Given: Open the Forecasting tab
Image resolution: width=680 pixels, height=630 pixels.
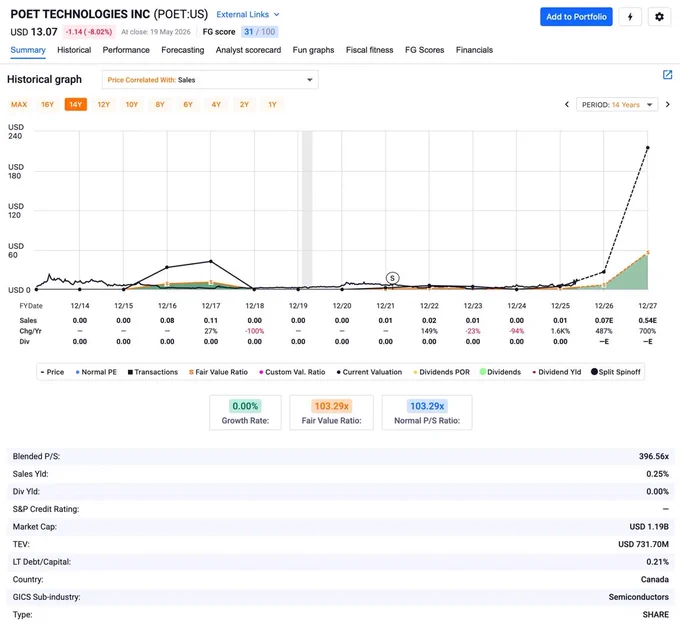Looking at the screenshot, I should click(183, 50).
